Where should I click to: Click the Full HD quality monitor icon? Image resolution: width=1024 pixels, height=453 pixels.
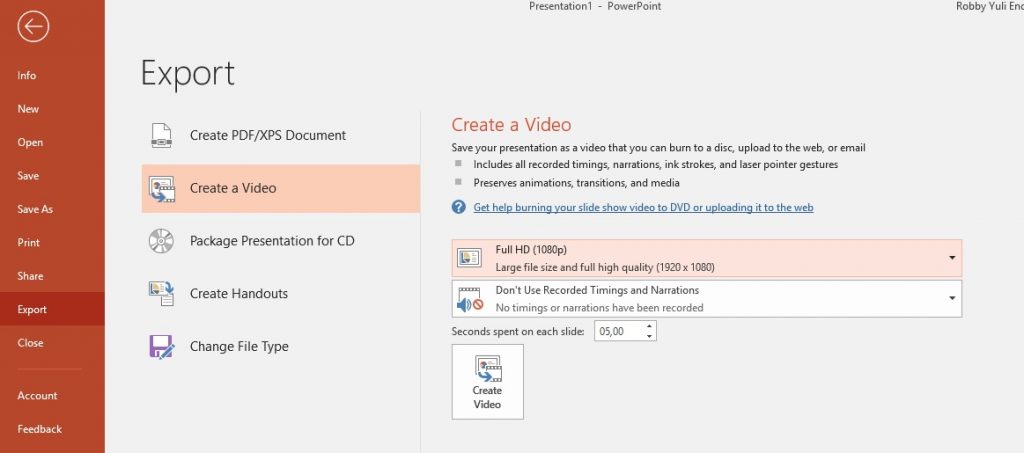(x=470, y=258)
